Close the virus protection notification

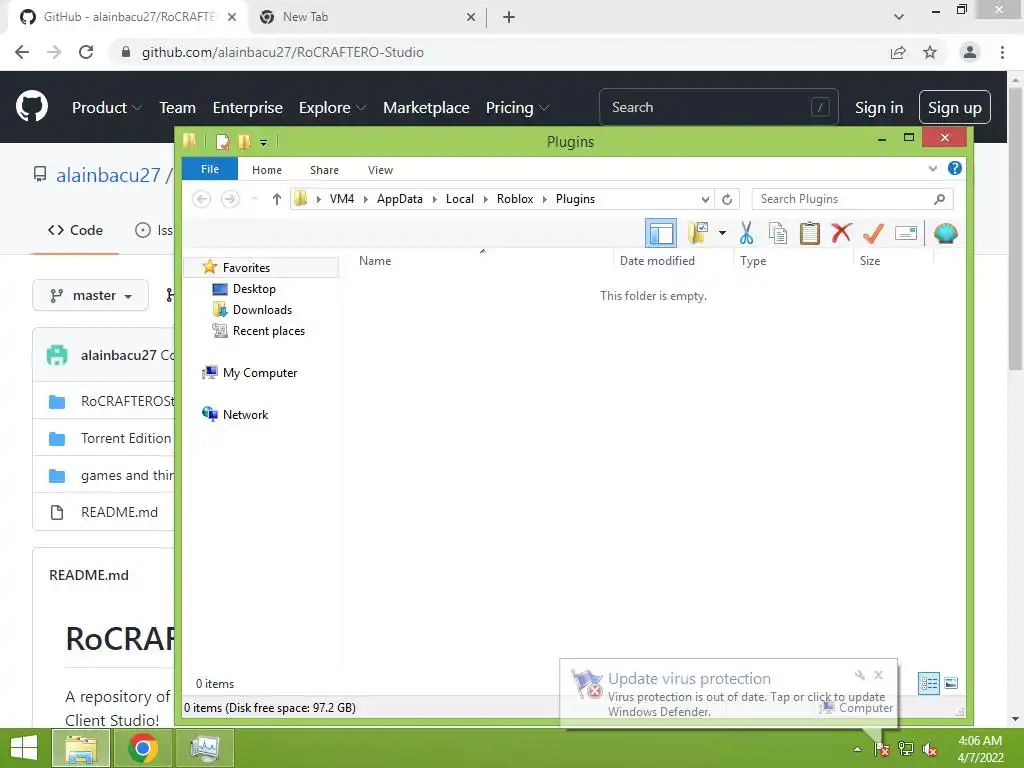point(878,675)
